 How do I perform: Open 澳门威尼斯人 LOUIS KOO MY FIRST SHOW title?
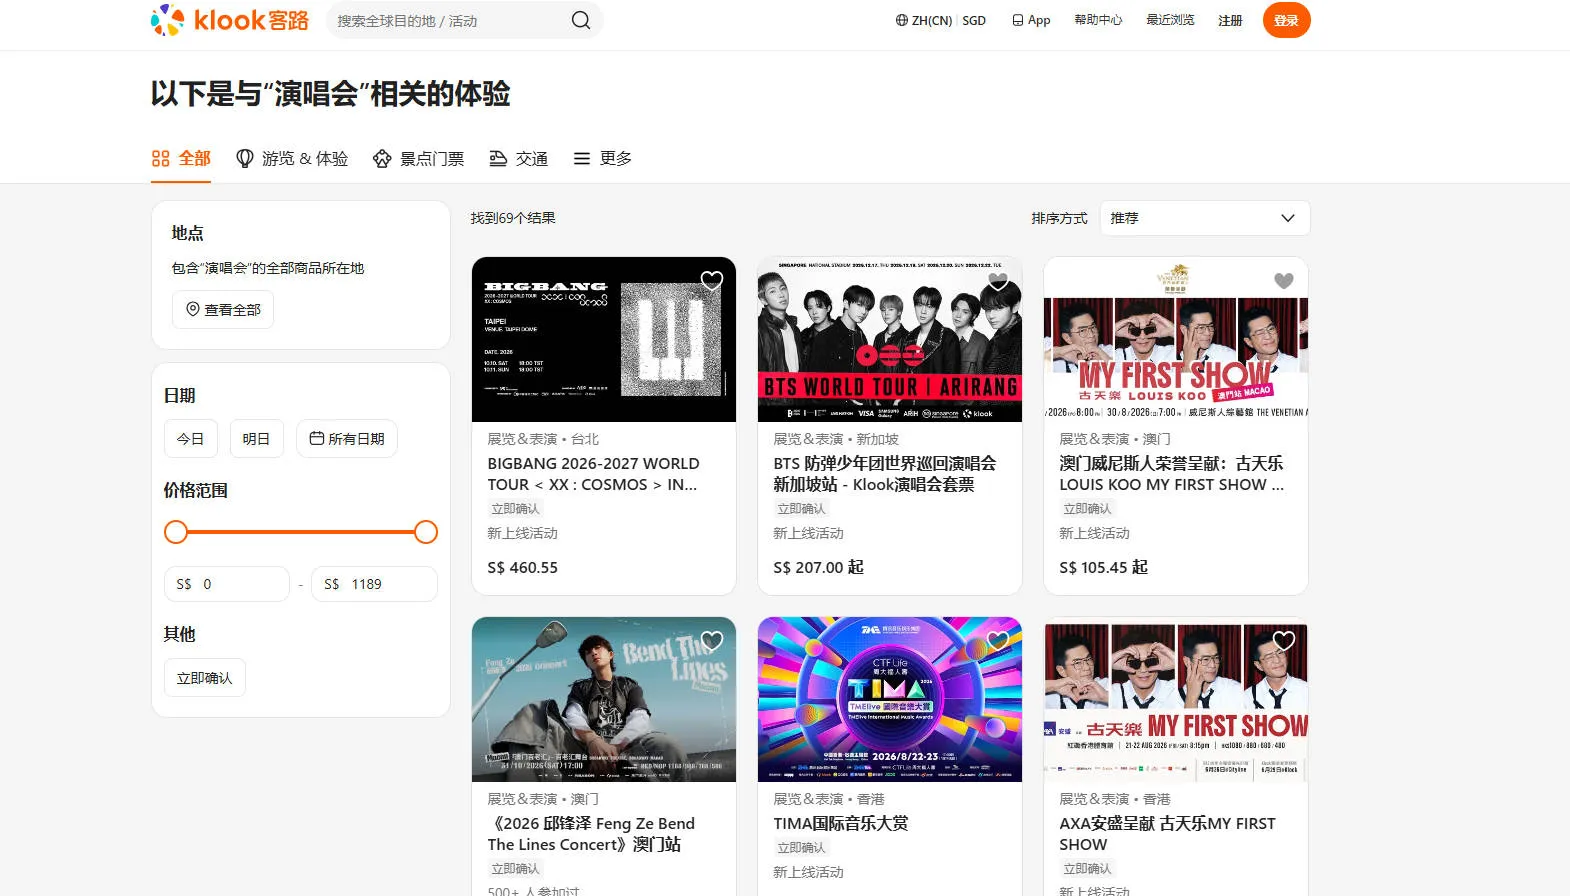click(x=1172, y=474)
